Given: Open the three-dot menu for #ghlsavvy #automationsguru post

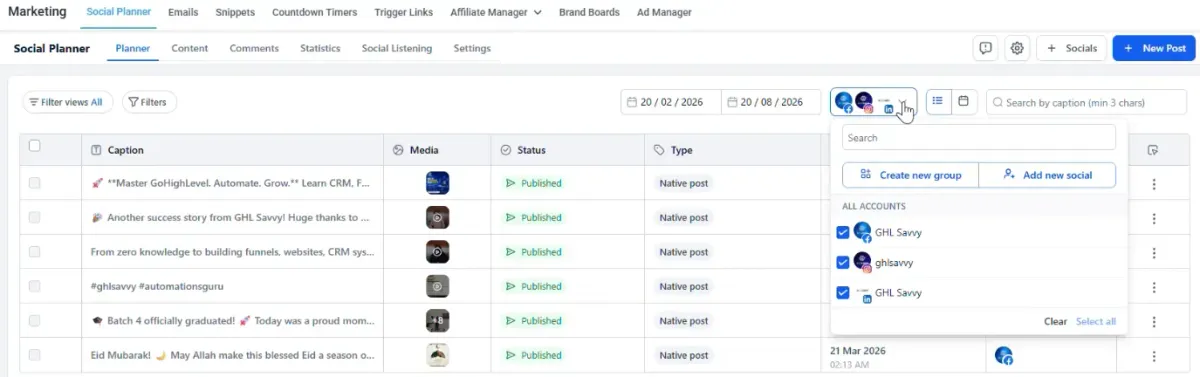Looking at the screenshot, I should [1154, 287].
